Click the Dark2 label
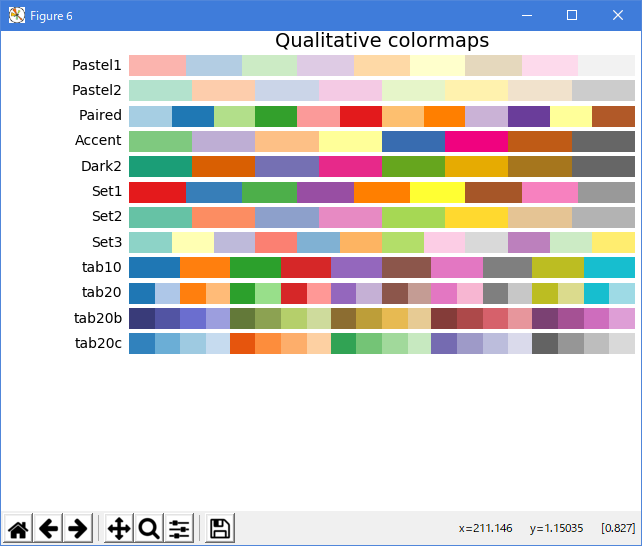The height and width of the screenshot is (546, 642). tap(101, 166)
